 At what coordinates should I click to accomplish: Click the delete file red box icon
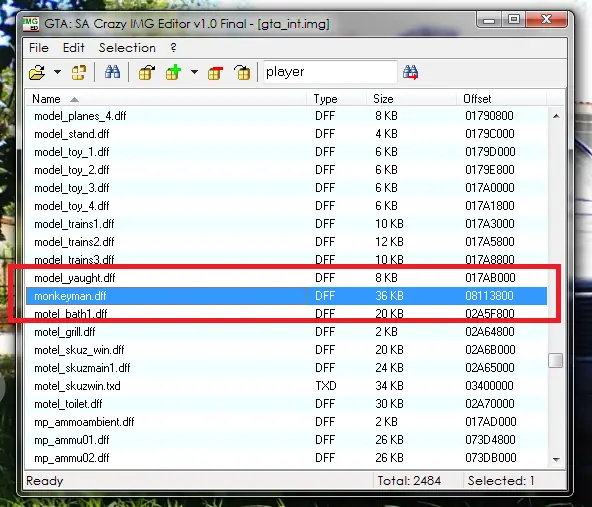click(x=216, y=72)
